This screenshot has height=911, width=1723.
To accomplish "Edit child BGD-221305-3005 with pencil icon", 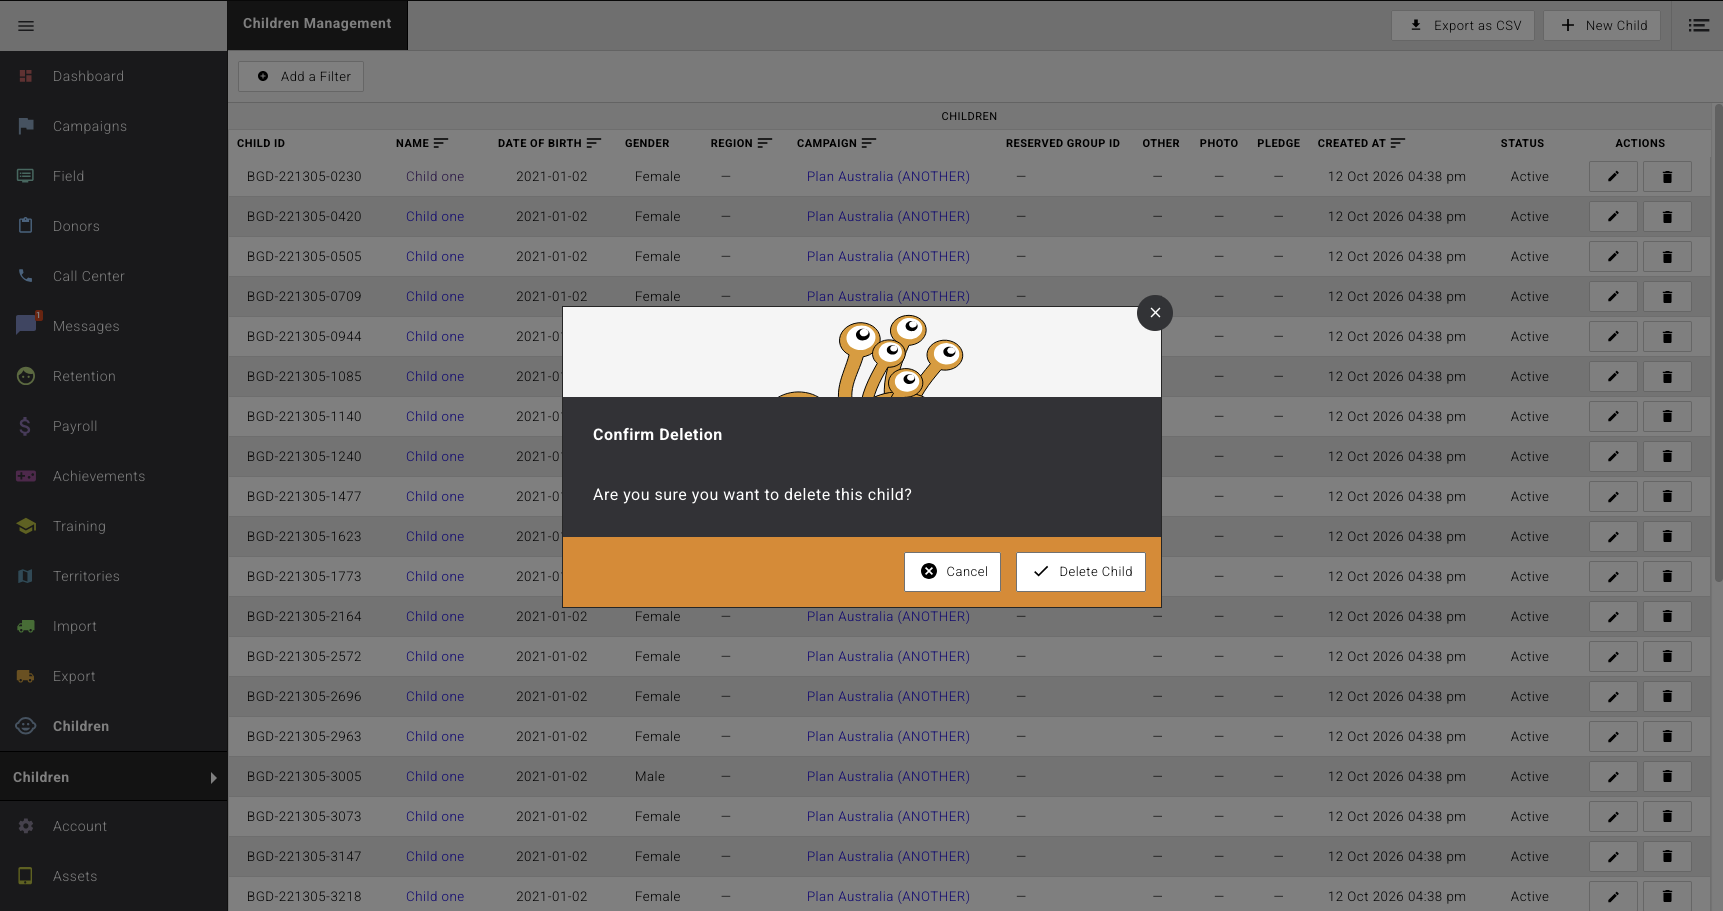I will click(1613, 777).
